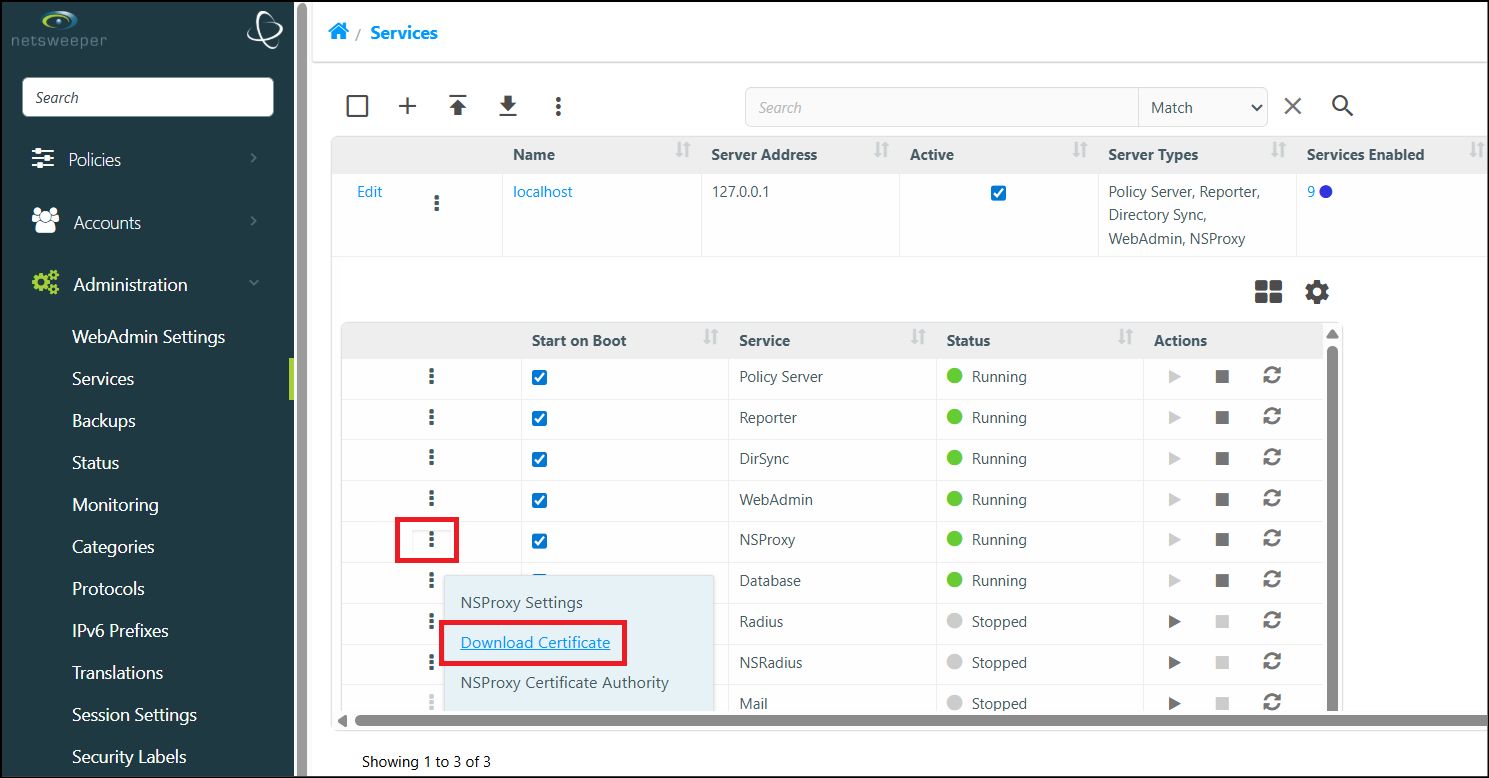
Task: Switch to grid view icon
Action: click(1268, 292)
